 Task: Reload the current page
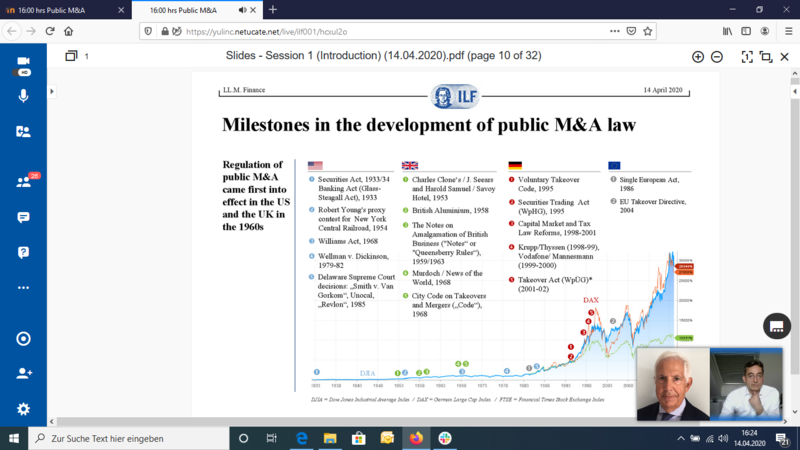49,31
